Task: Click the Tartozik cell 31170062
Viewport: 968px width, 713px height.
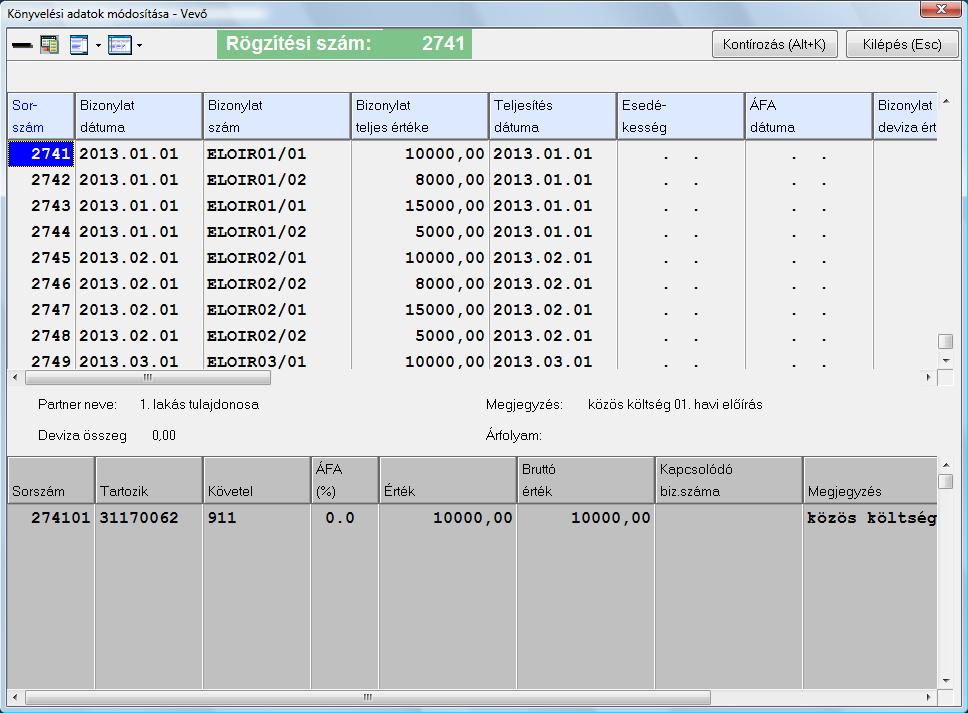Action: pos(139,518)
